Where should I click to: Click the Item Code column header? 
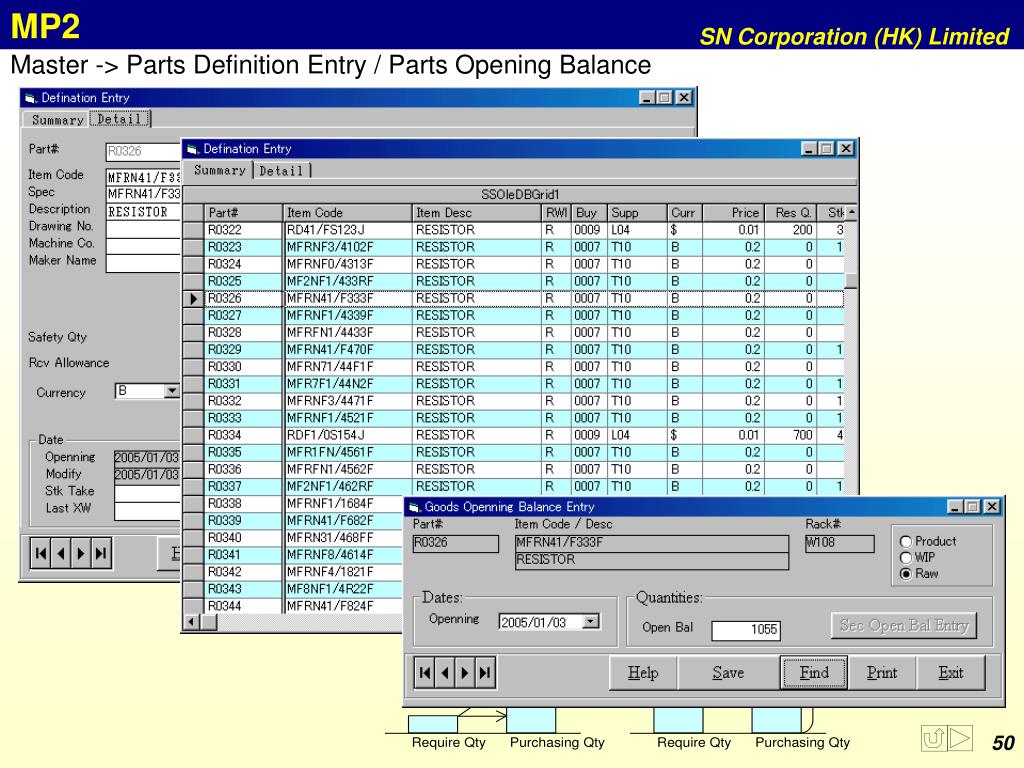(x=348, y=213)
